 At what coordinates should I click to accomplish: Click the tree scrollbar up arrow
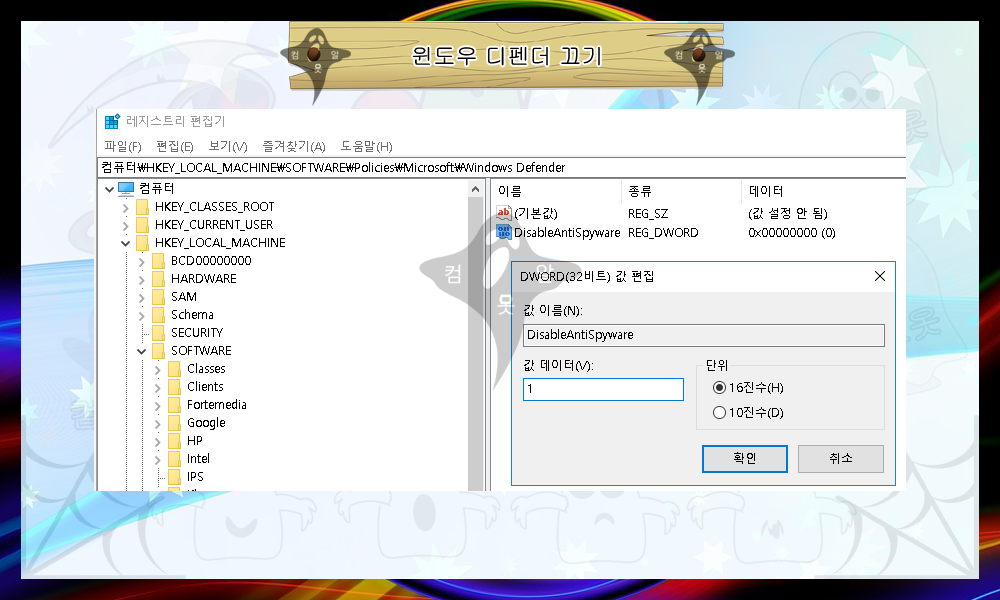tap(475, 189)
